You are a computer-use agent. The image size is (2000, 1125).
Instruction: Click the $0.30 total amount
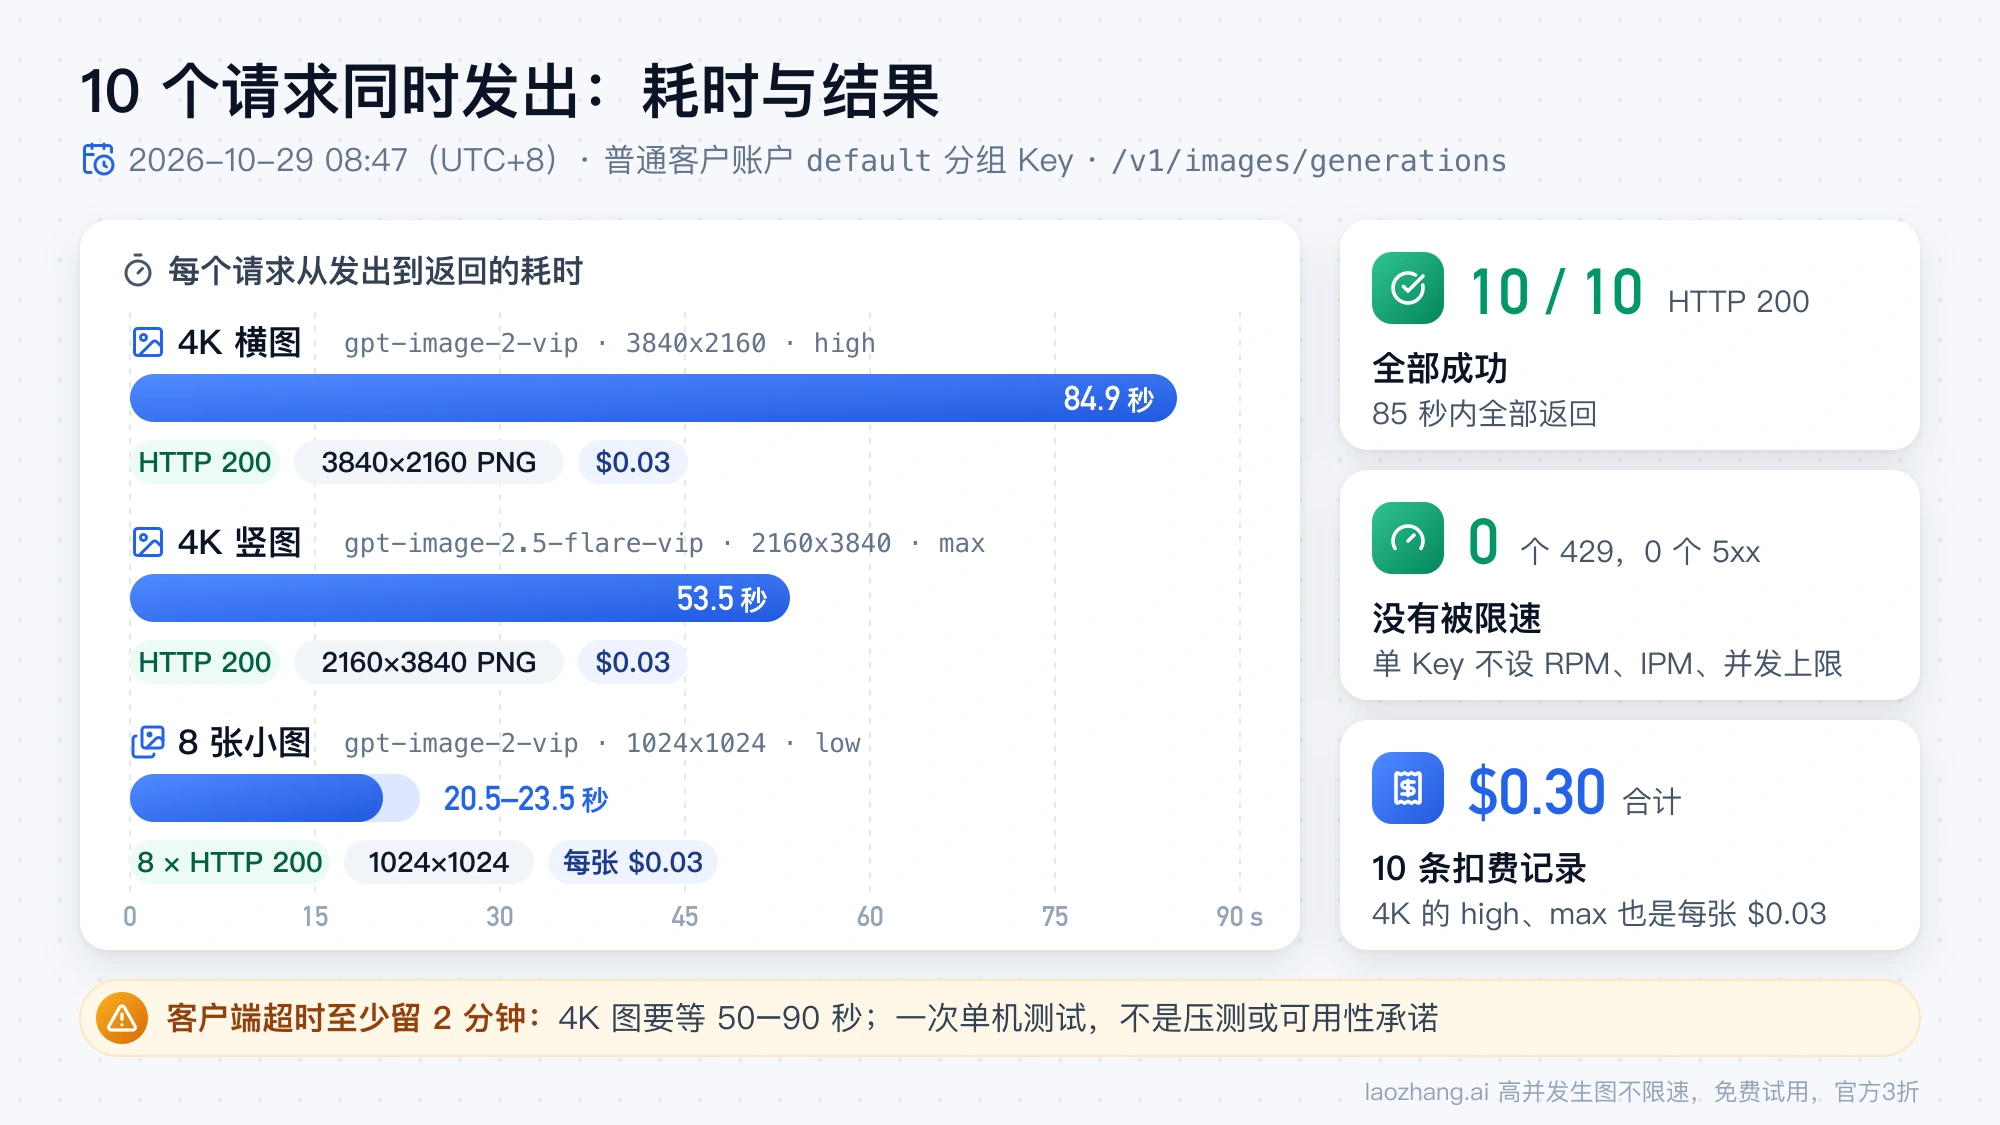pyautogui.click(x=1537, y=792)
